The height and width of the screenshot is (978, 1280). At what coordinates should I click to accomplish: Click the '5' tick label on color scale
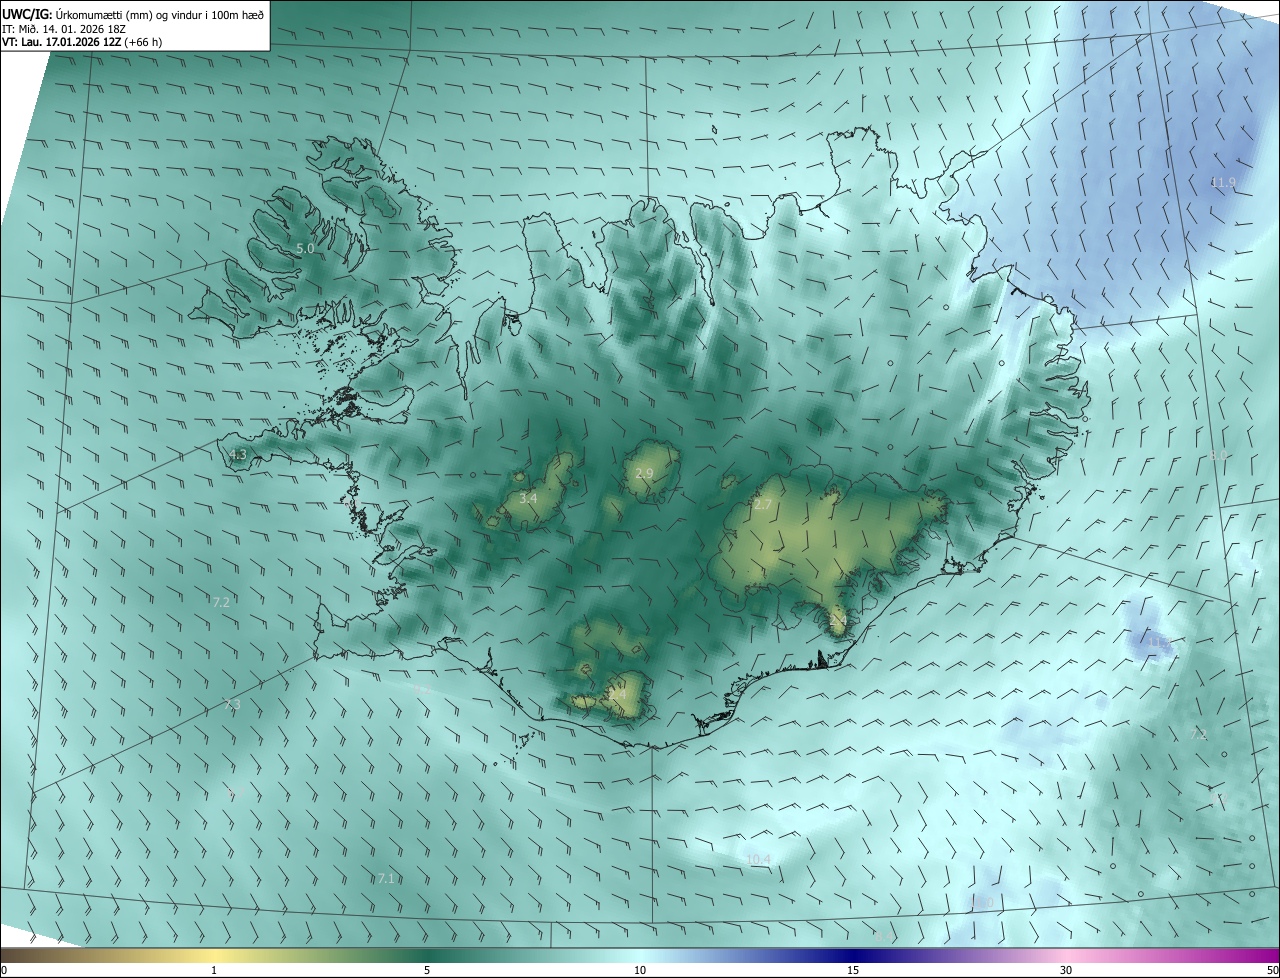(427, 970)
